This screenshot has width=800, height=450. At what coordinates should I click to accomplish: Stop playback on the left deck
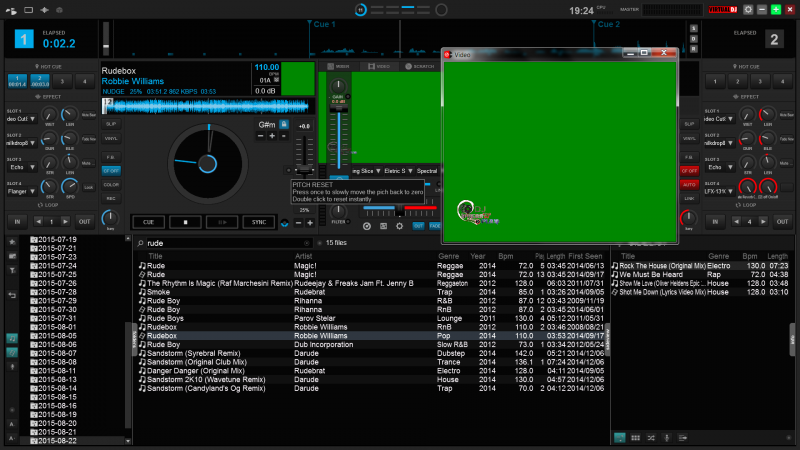pos(185,221)
